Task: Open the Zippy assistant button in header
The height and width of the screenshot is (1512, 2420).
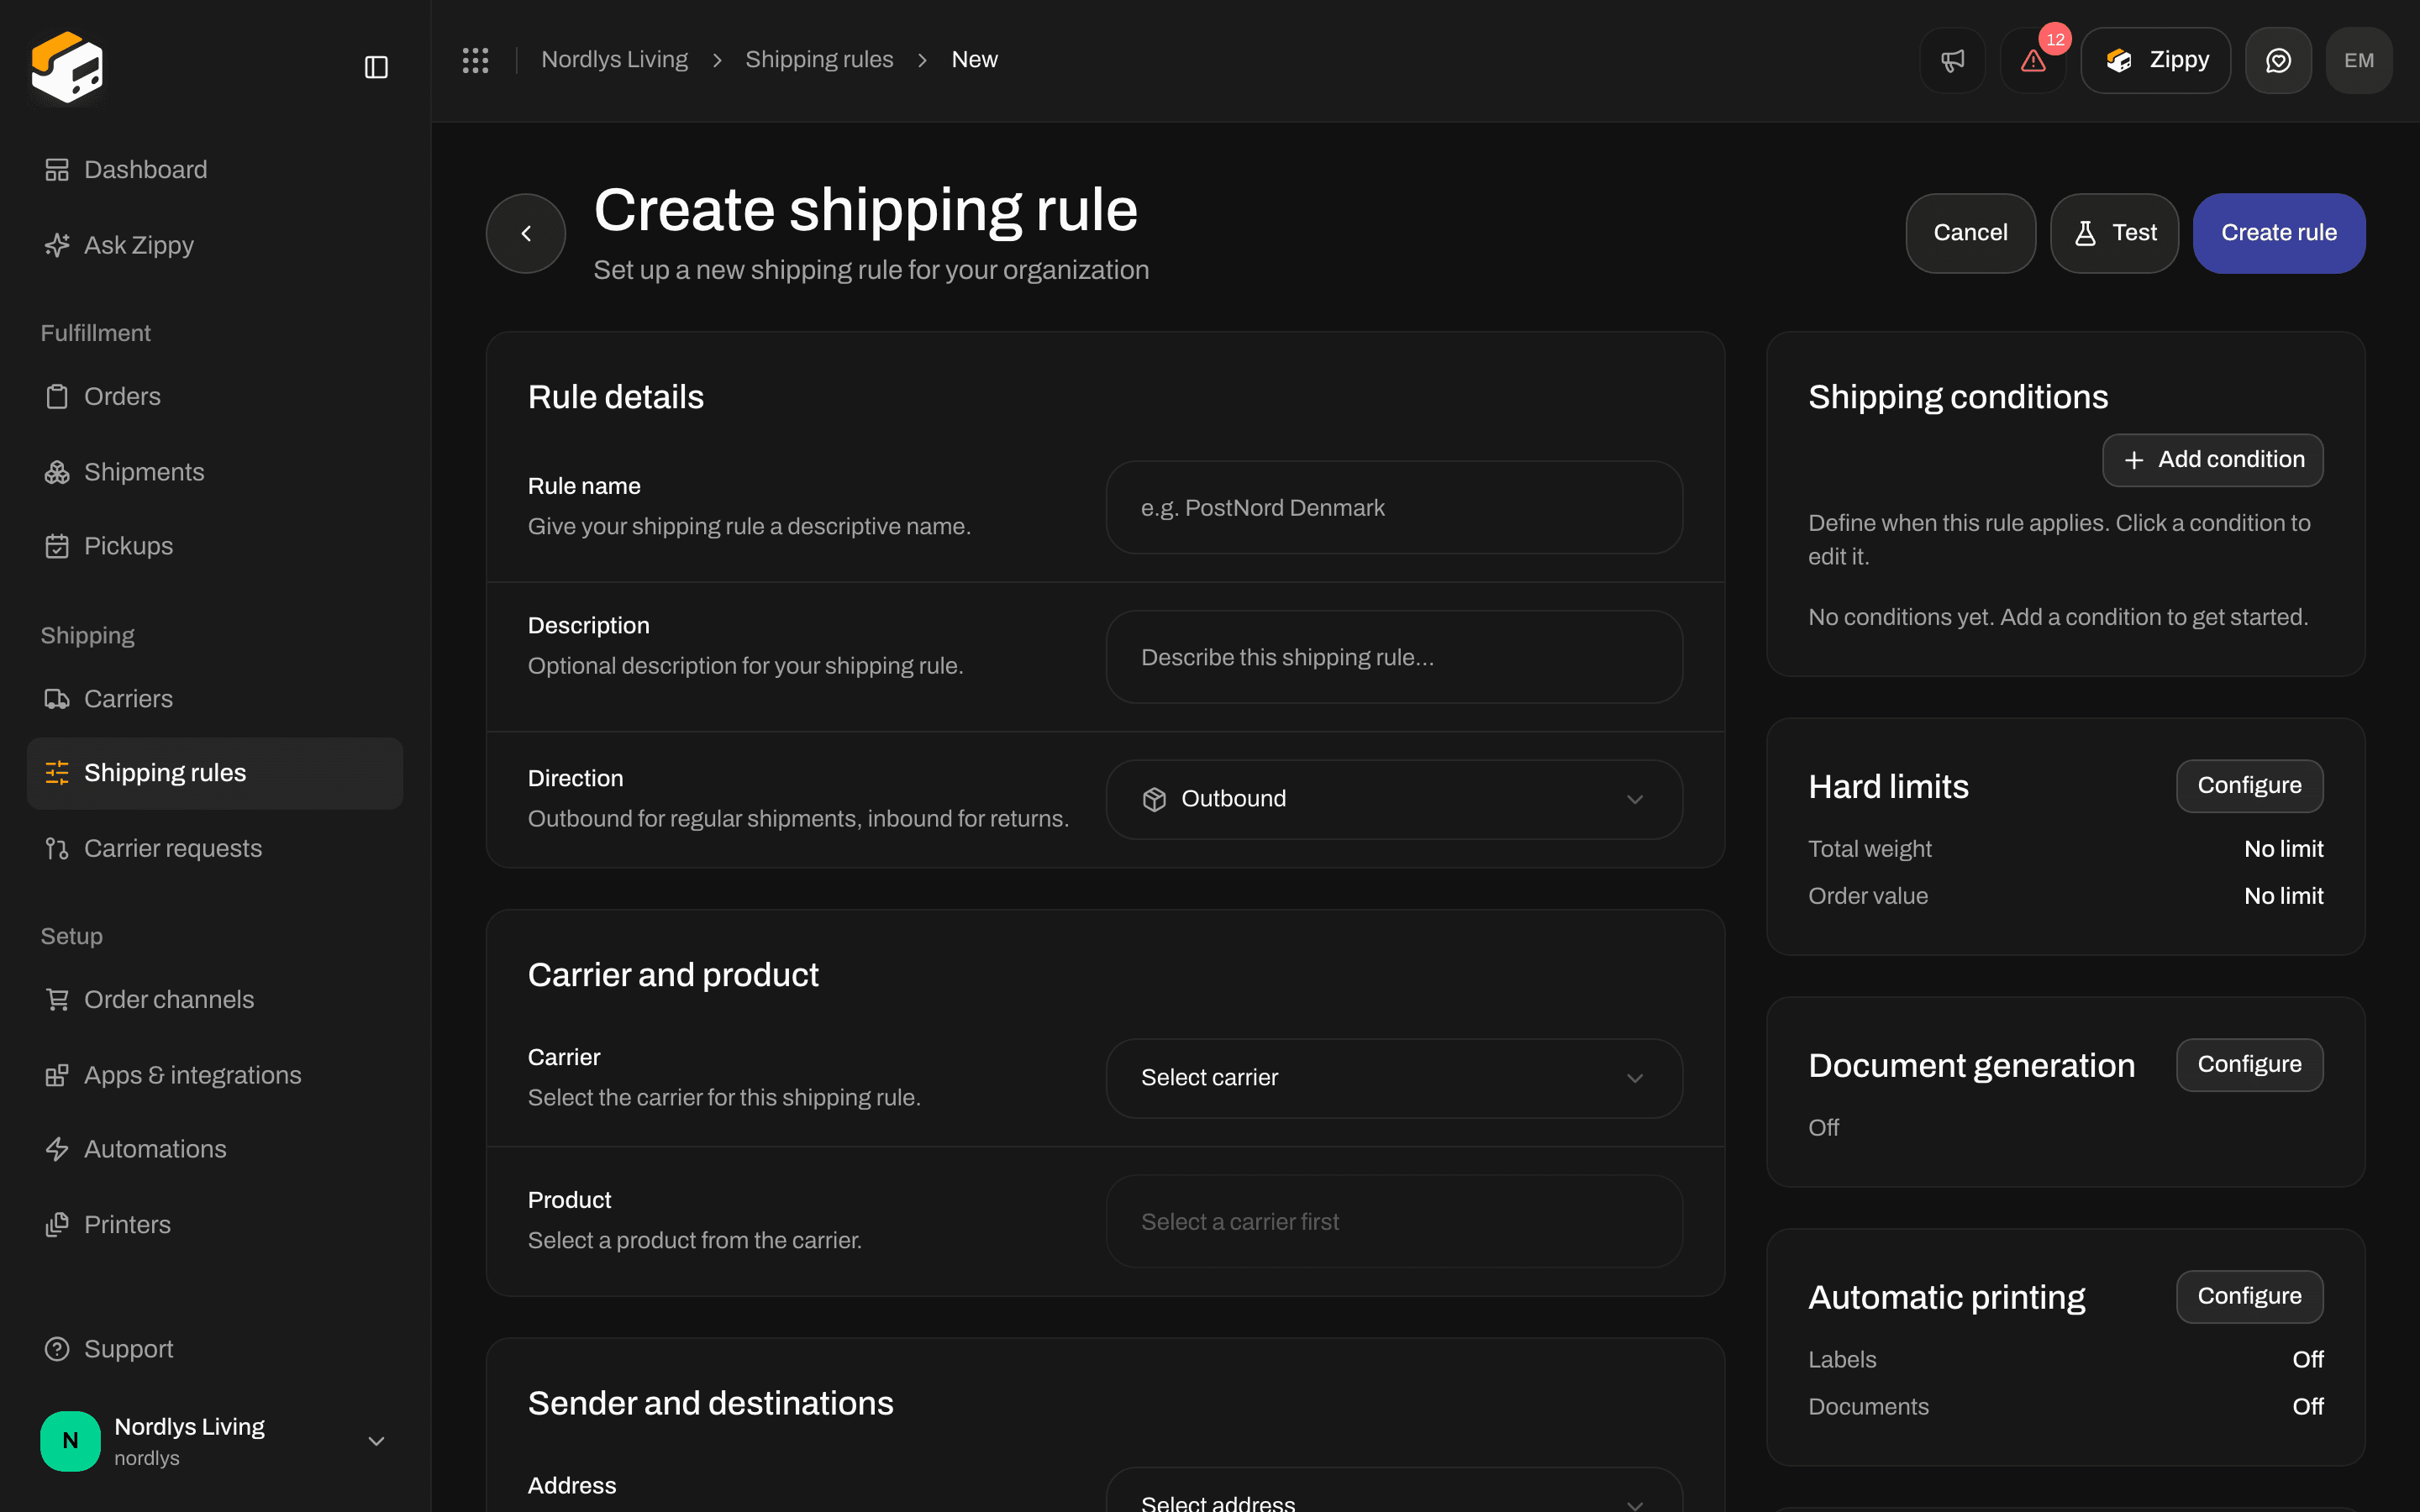Action: [2155, 60]
